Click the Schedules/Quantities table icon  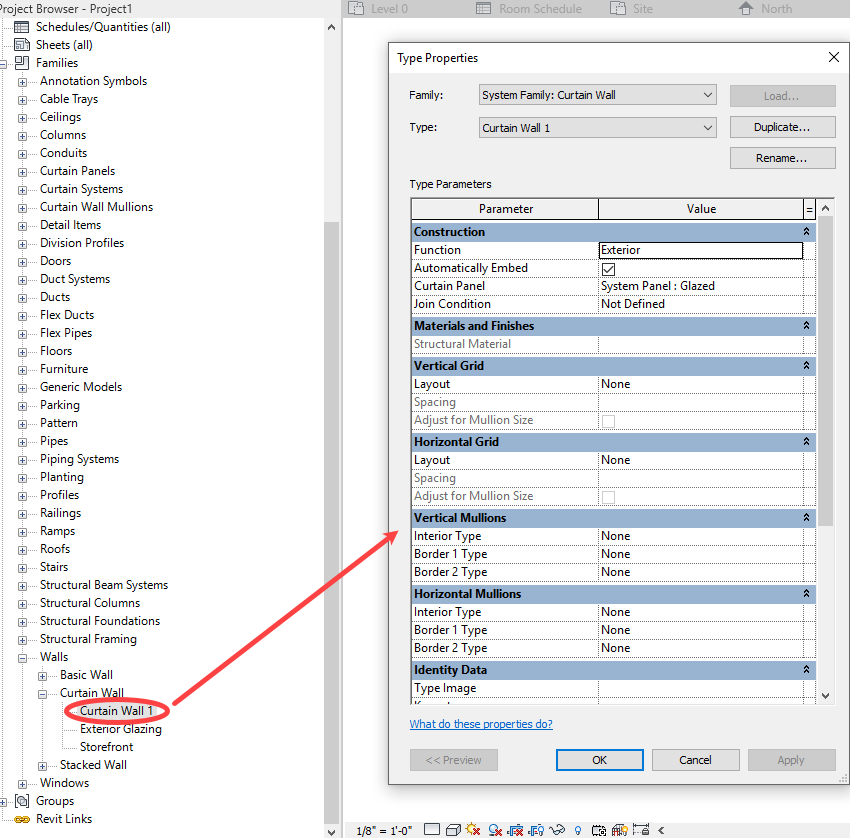22,27
